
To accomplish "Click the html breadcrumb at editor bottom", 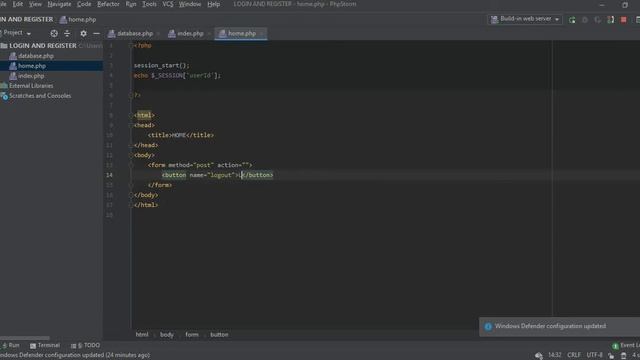I will pos(142,335).
